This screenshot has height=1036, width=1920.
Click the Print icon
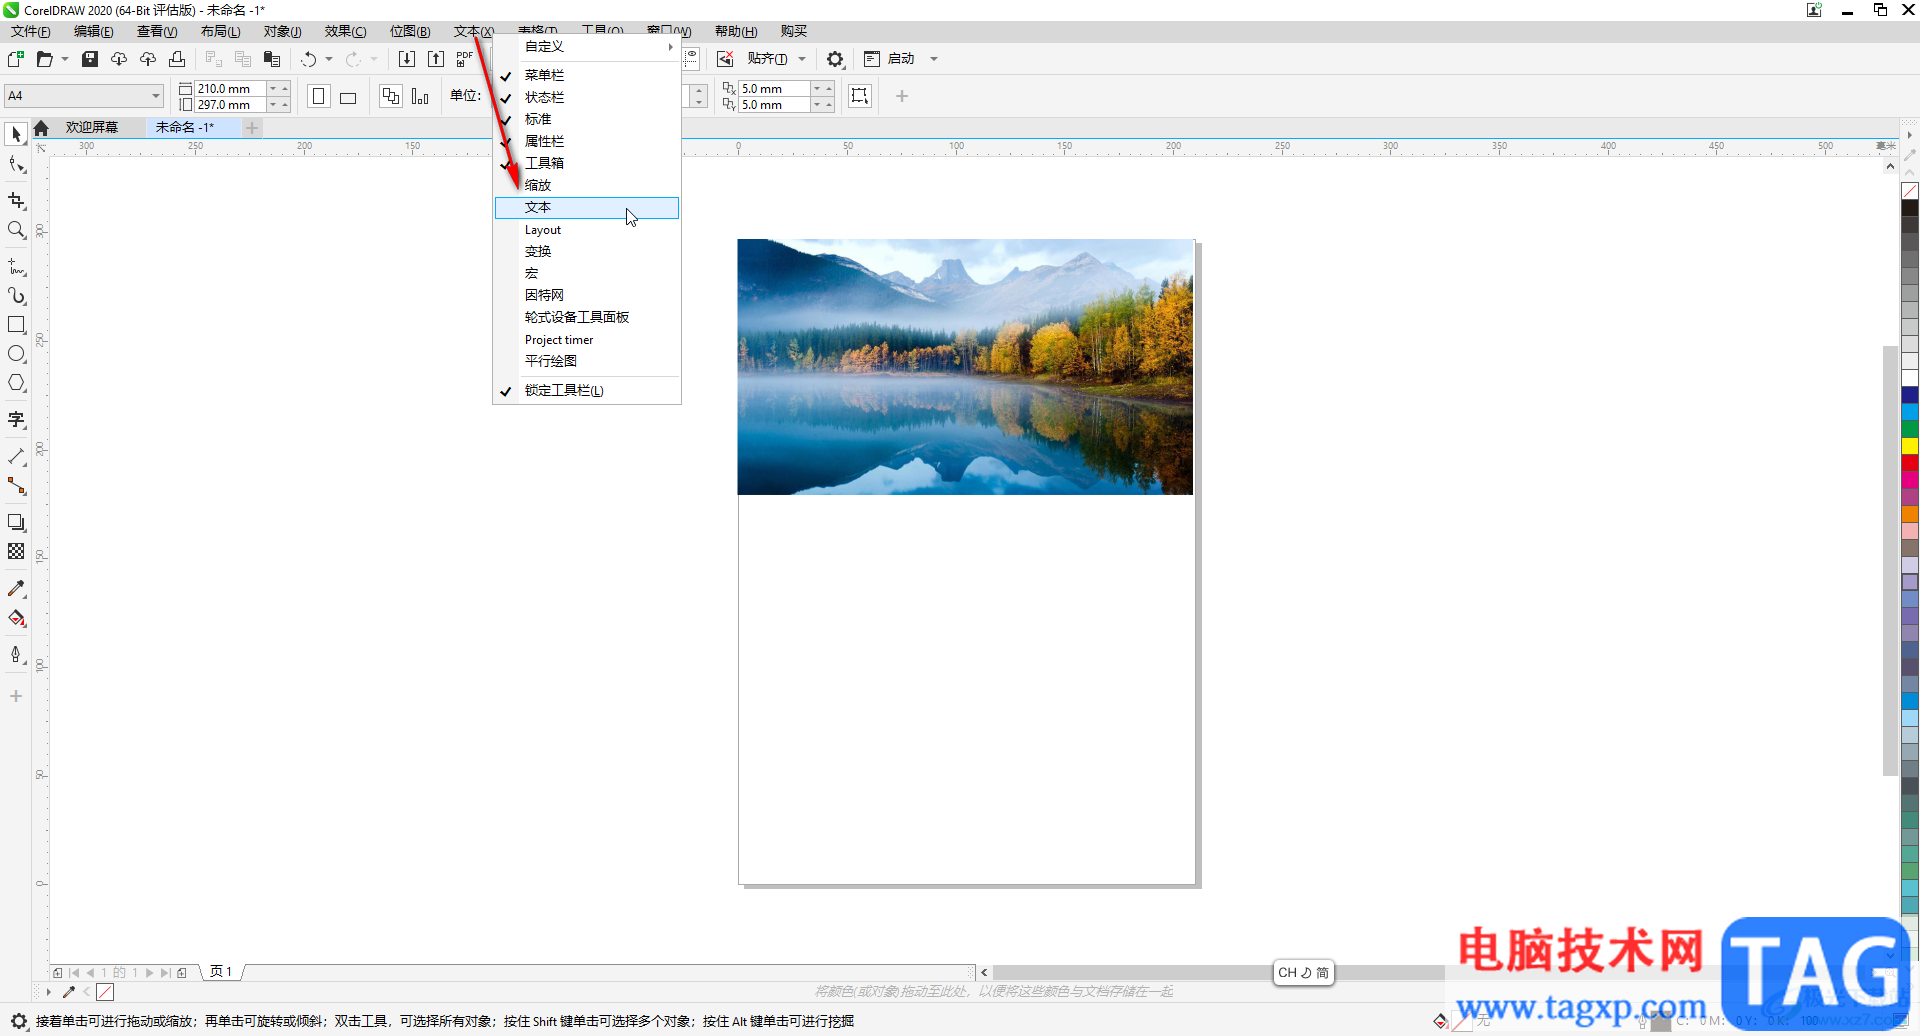click(177, 59)
